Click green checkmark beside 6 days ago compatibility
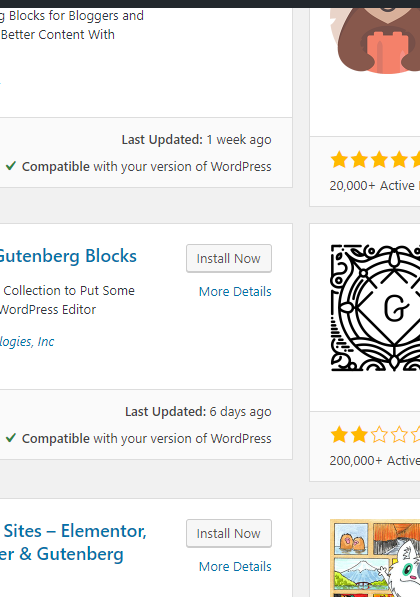This screenshot has height=597, width=420. tap(11, 438)
